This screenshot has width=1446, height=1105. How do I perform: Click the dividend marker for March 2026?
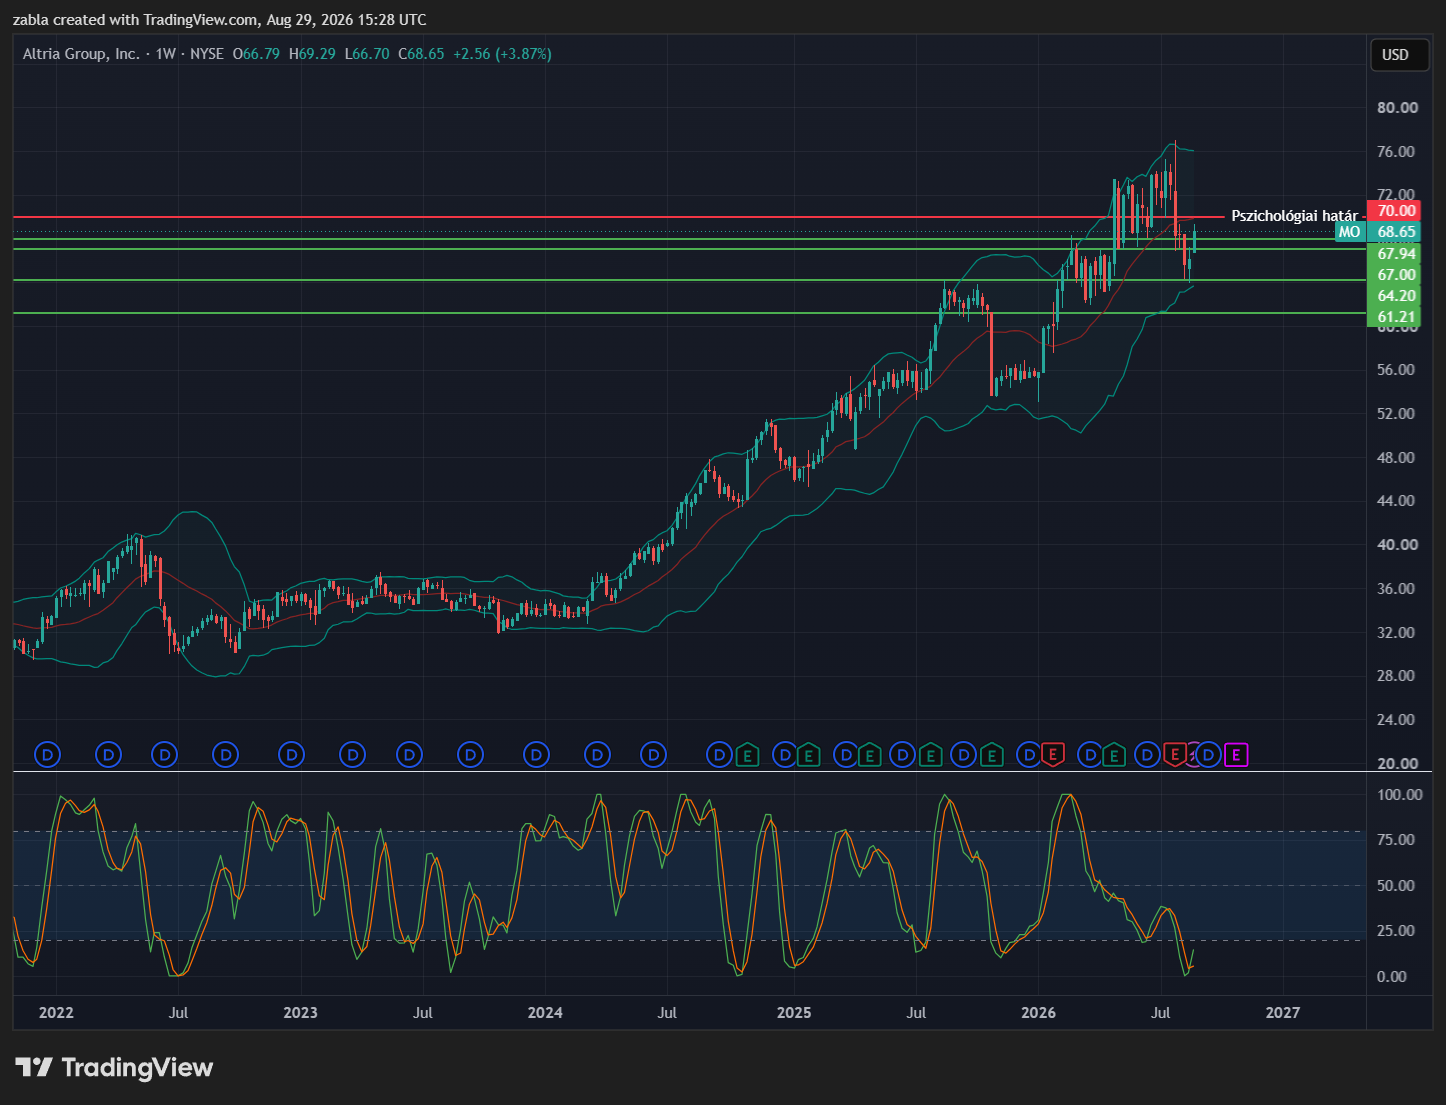coord(1091,755)
